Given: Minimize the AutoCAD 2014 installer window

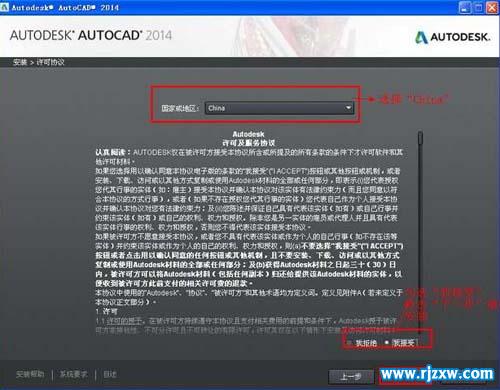Looking at the screenshot, I should click(465, 7).
